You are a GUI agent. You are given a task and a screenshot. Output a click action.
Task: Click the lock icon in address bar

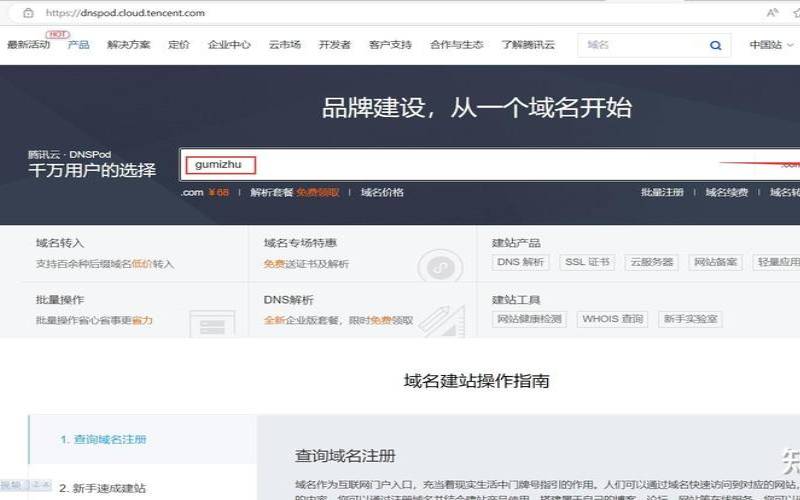29,13
